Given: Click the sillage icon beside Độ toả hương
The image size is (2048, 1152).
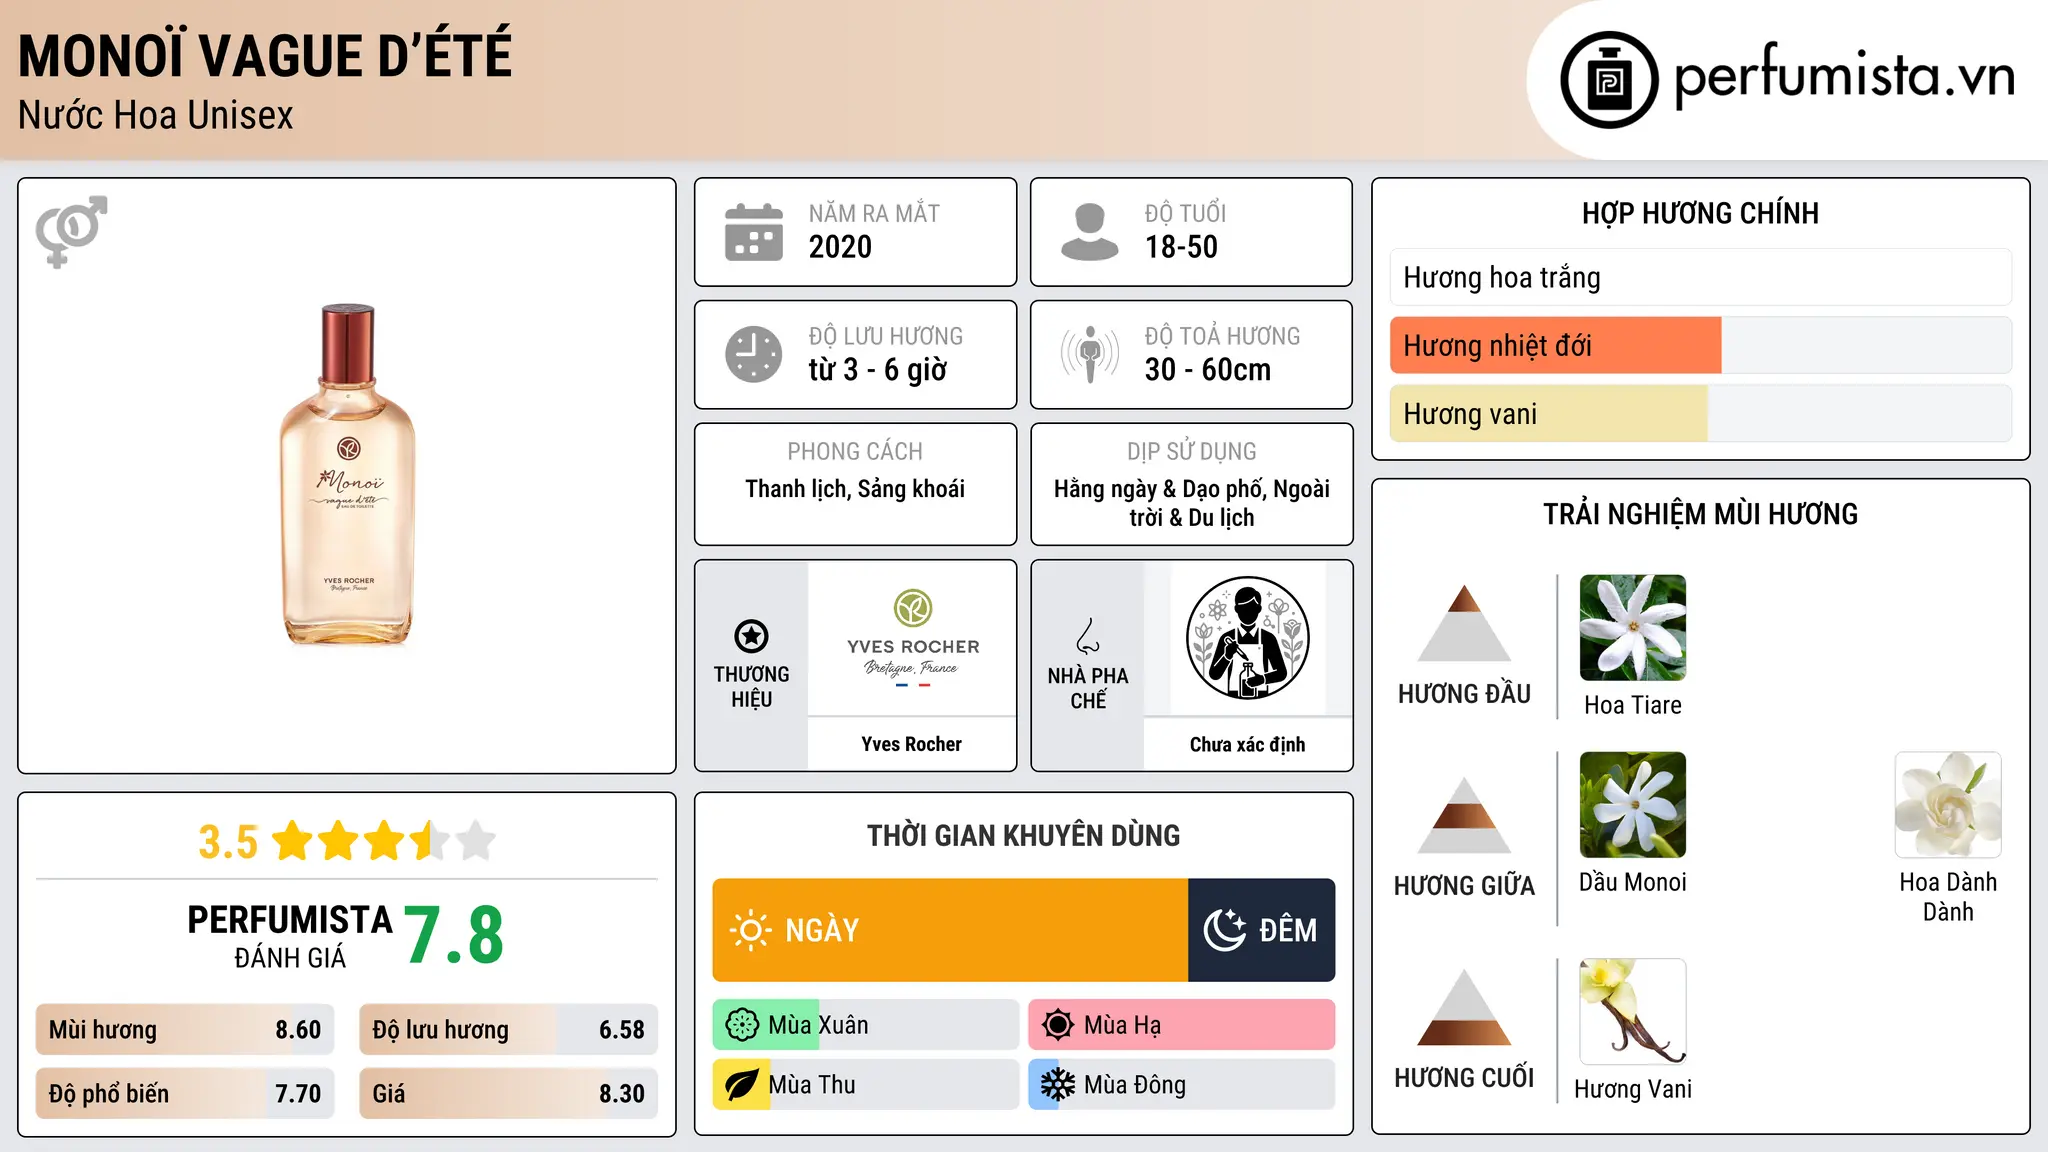Looking at the screenshot, I should pos(1090,354).
